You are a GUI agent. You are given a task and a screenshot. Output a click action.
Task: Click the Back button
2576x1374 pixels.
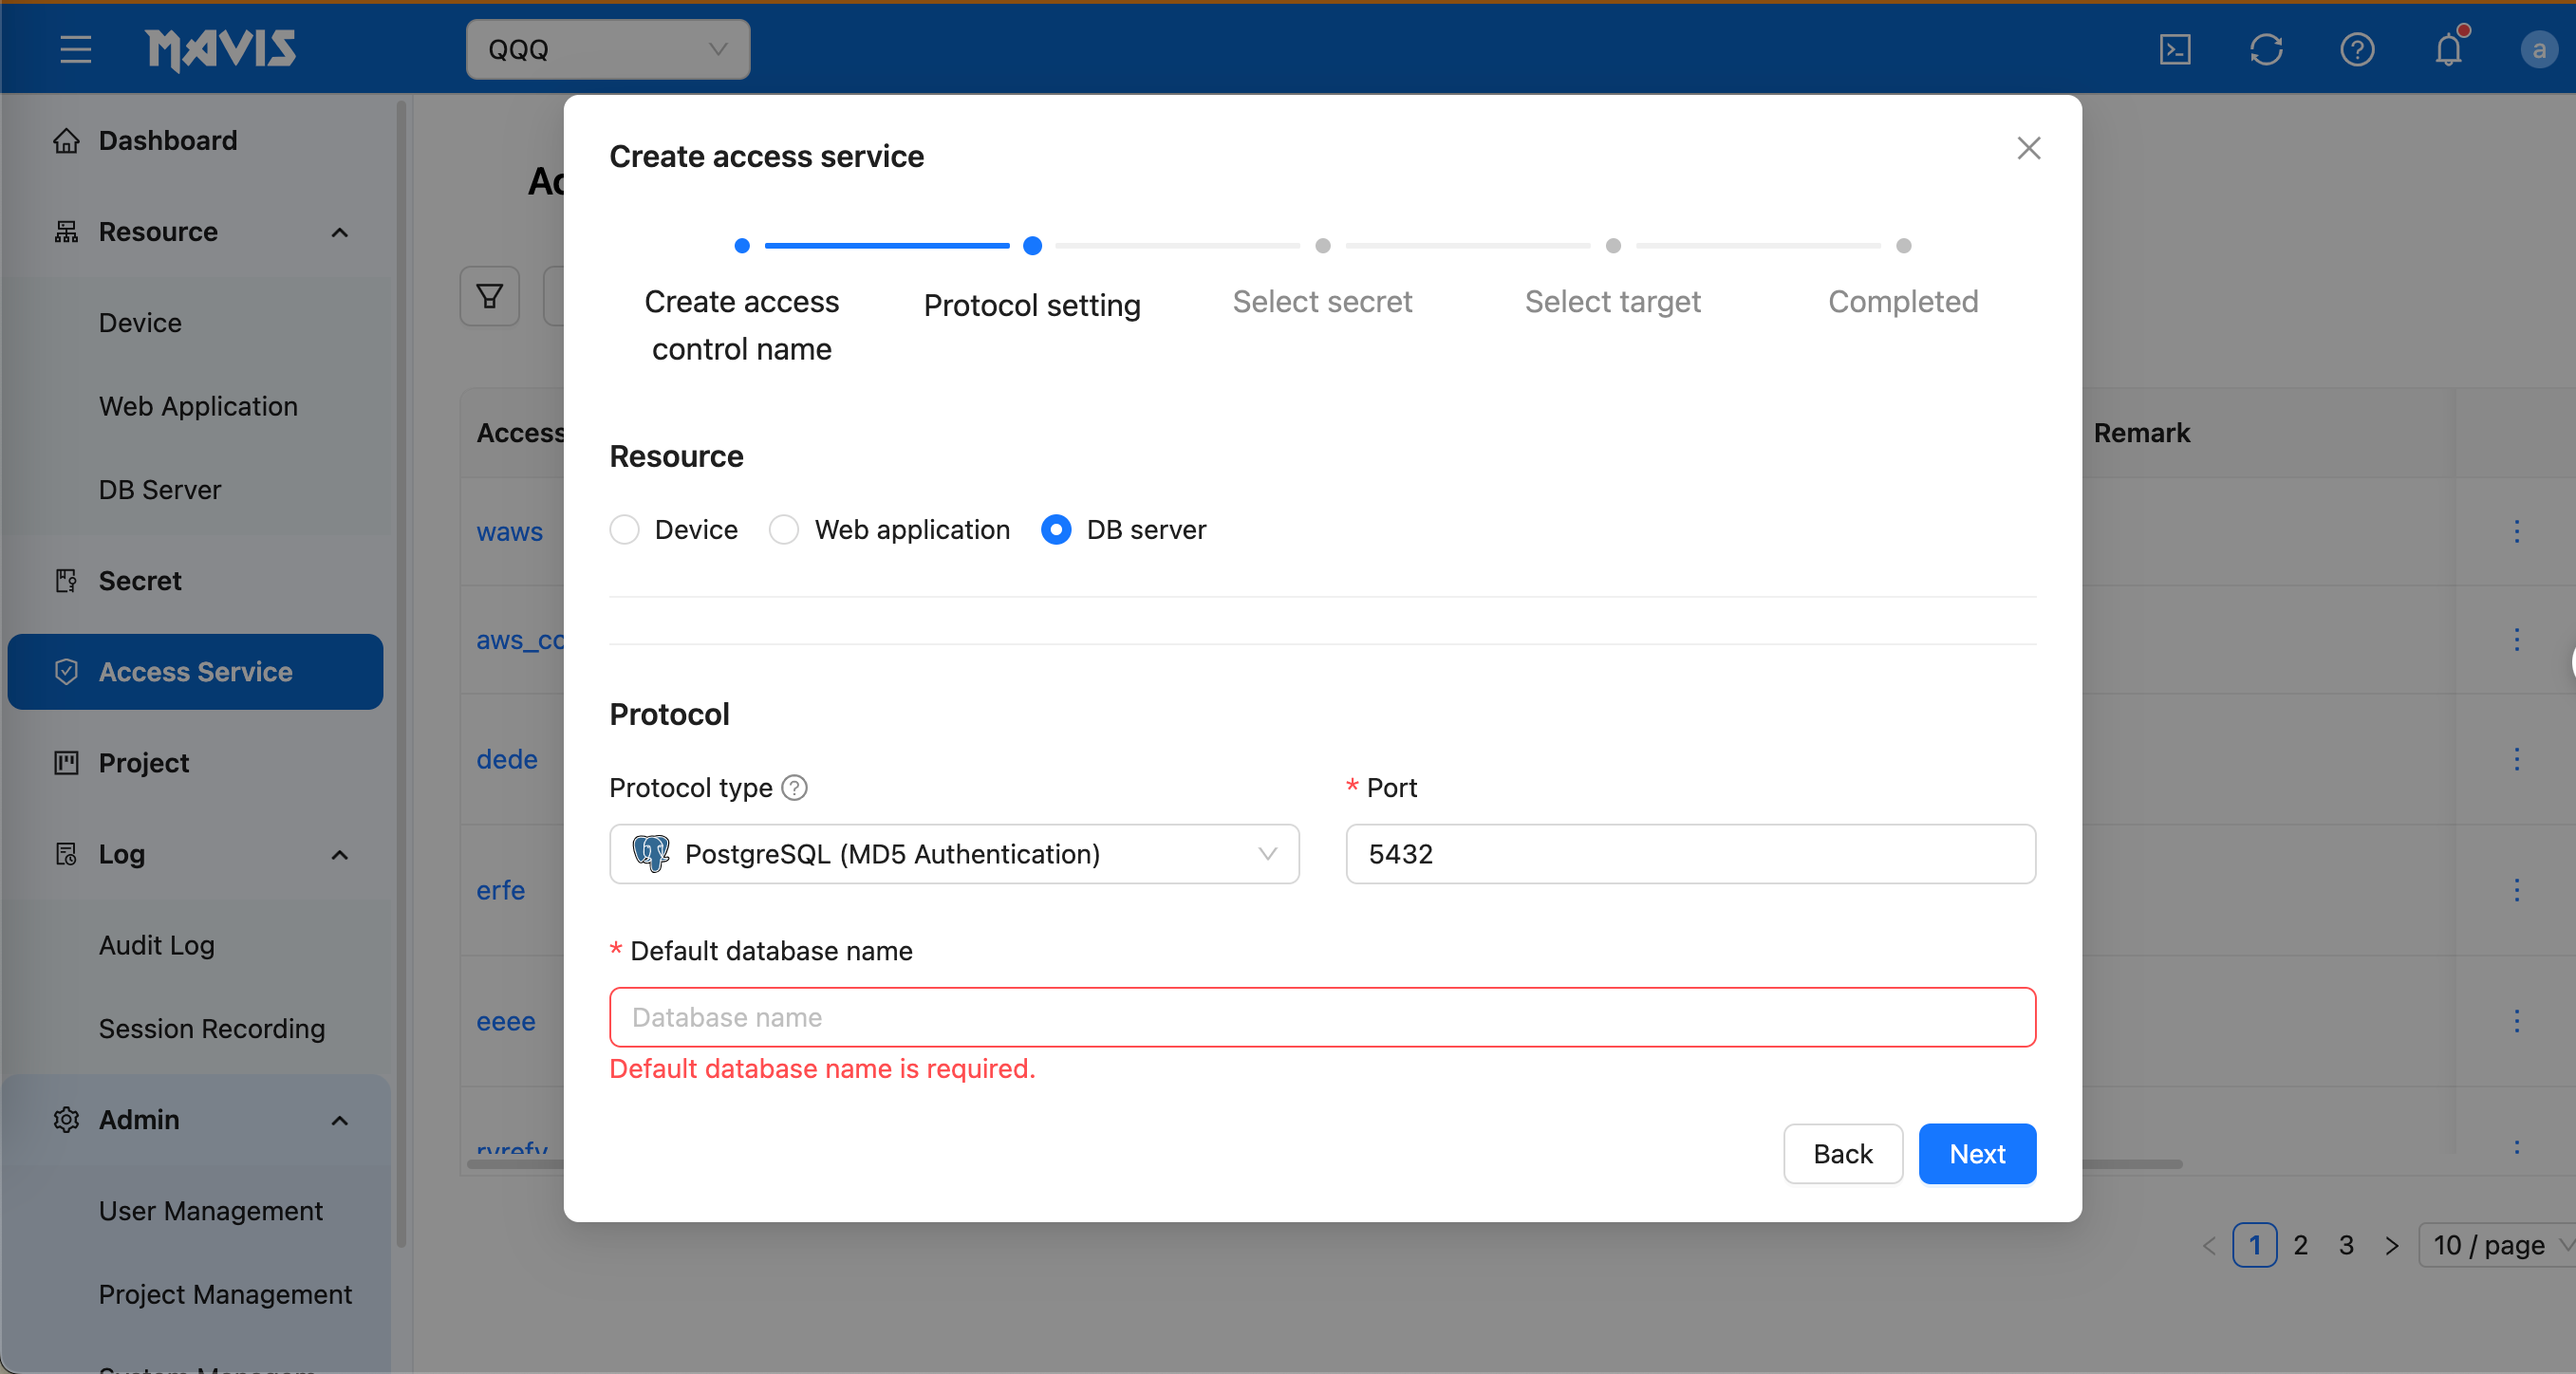1842,1154
